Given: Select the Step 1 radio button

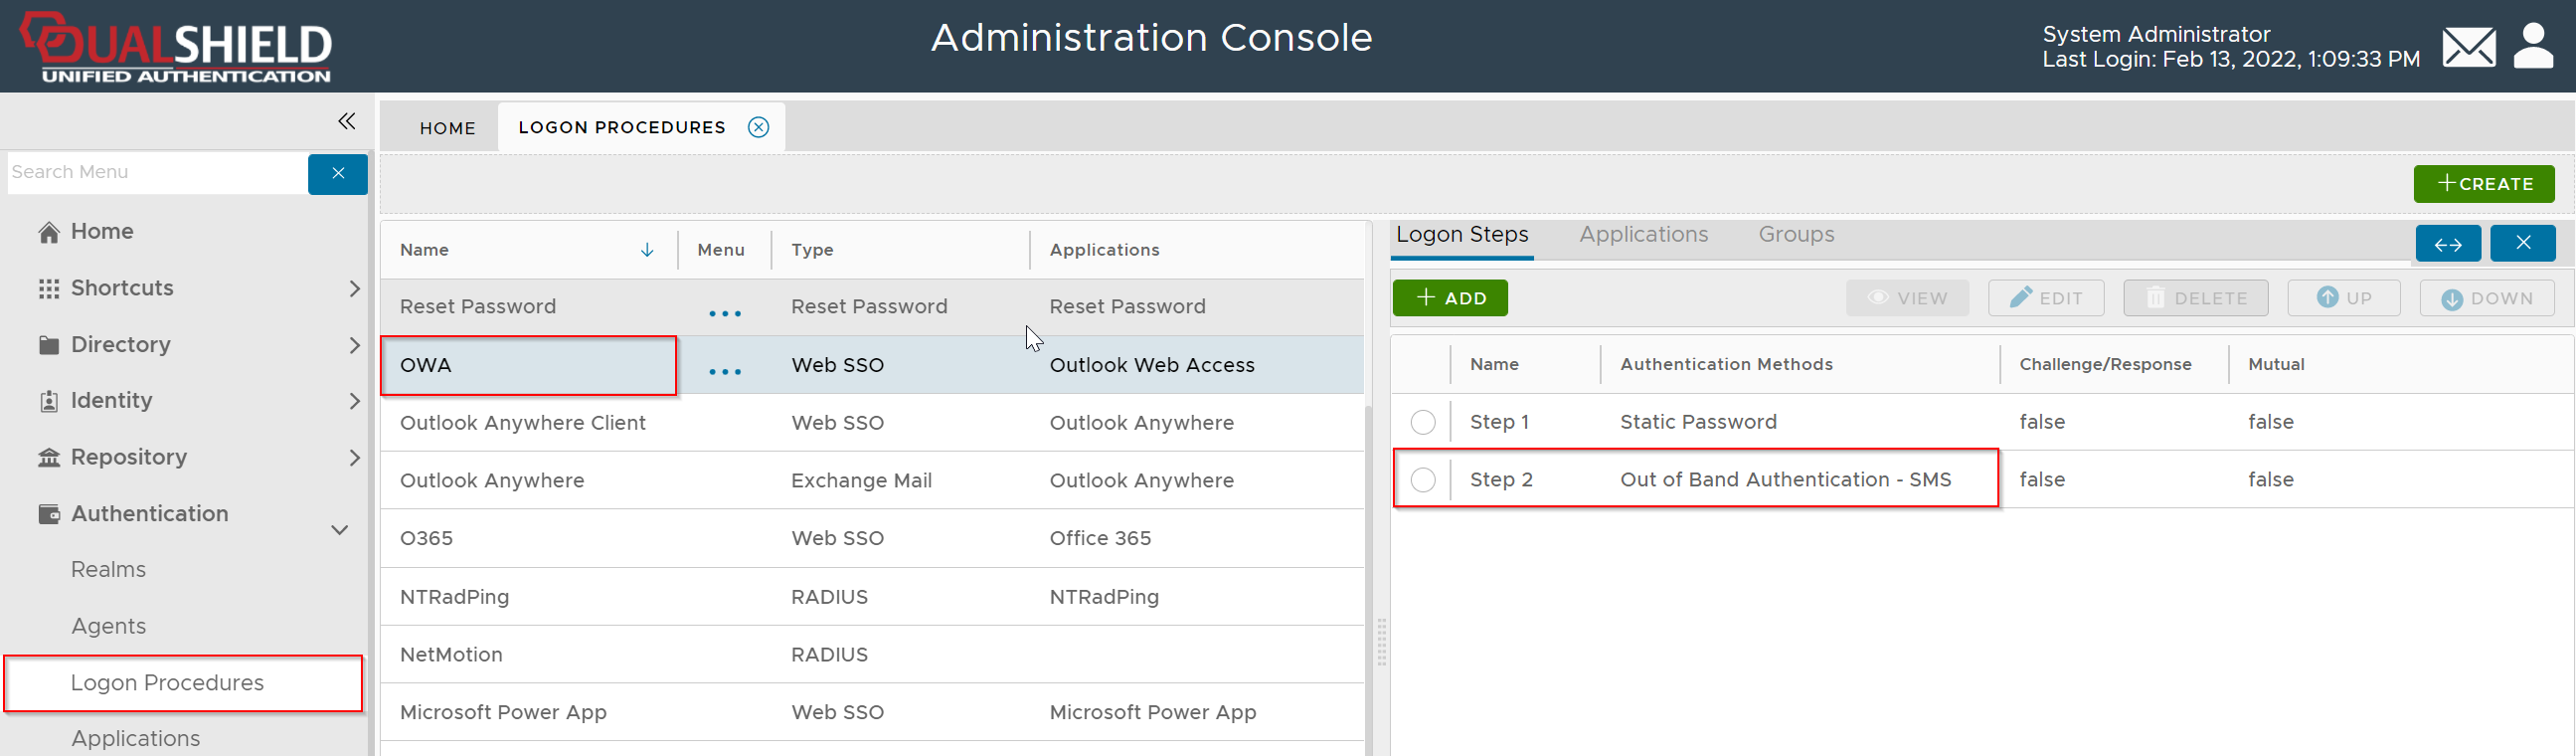Looking at the screenshot, I should tap(1422, 422).
